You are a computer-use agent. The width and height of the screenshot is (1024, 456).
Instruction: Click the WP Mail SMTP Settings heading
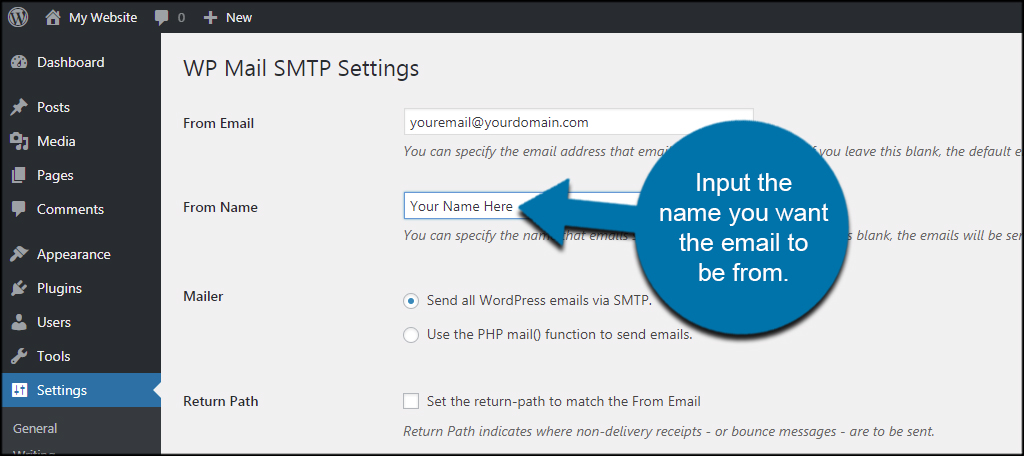click(301, 68)
